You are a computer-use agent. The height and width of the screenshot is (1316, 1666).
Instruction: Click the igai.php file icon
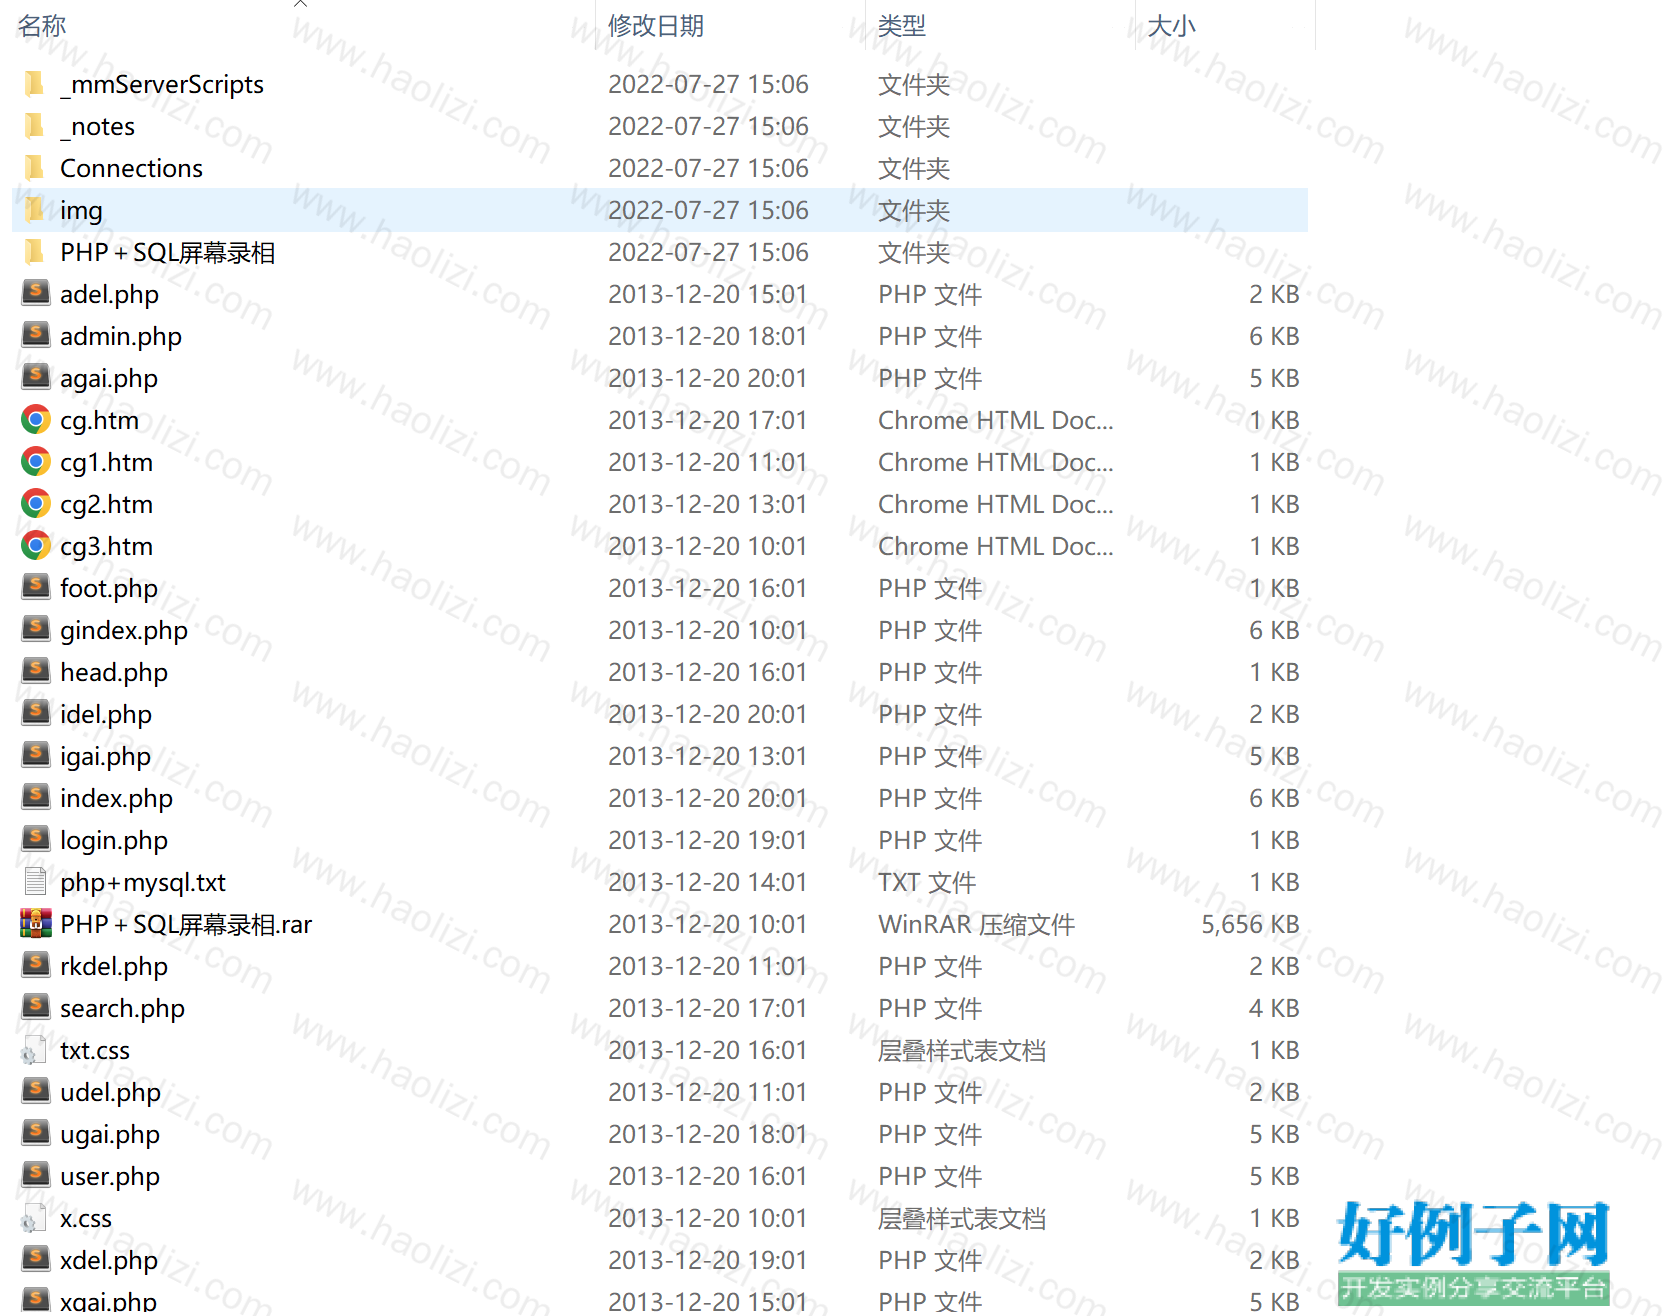pyautogui.click(x=36, y=754)
